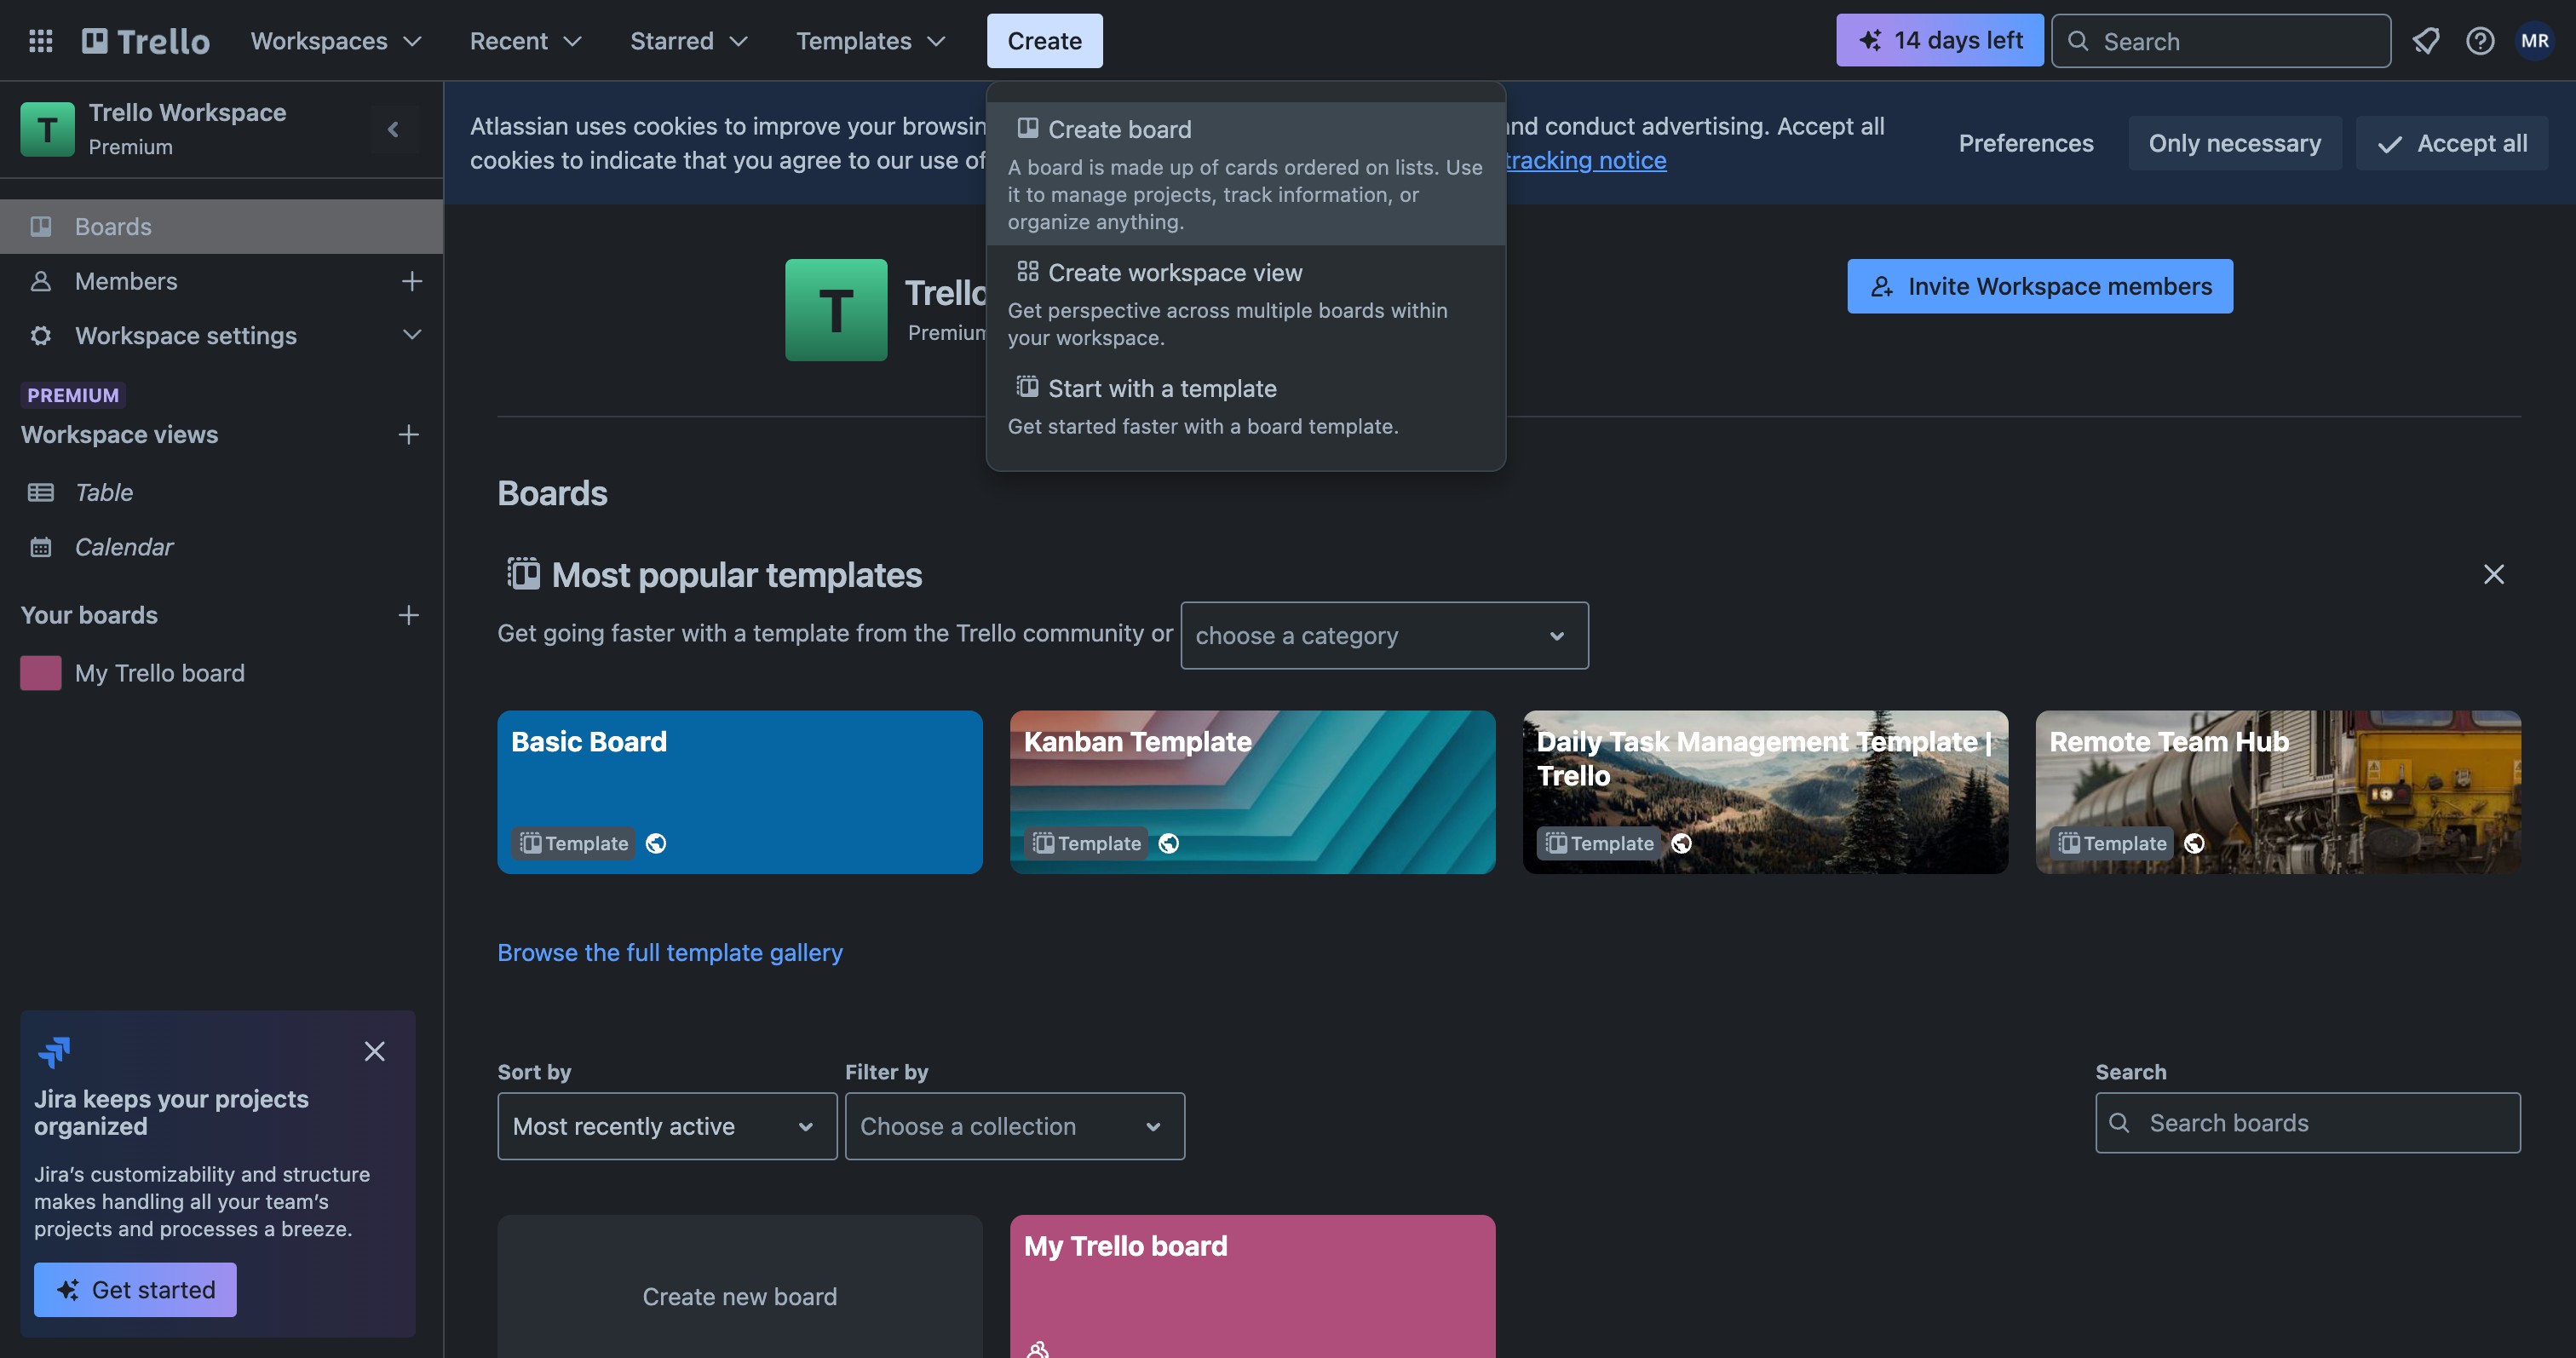This screenshot has width=2576, height=1358.
Task: Click the members icon on My Trello board tile
Action: pyautogui.click(x=1038, y=1349)
